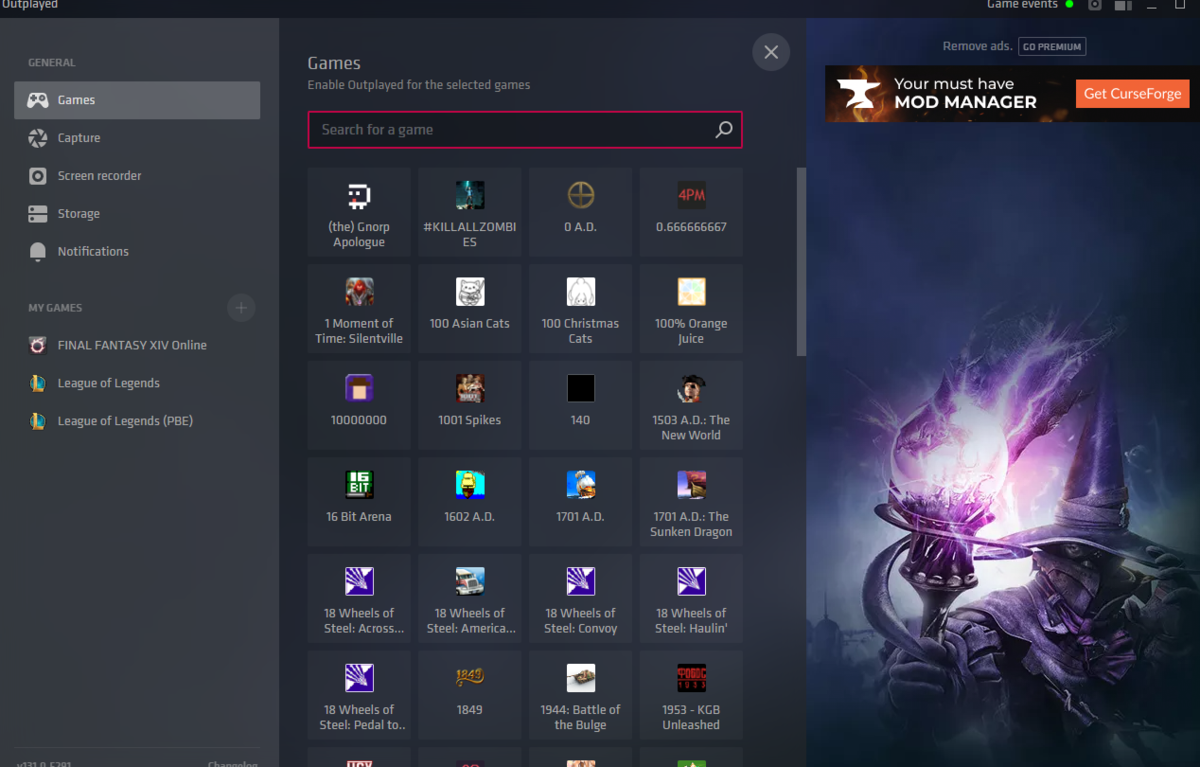Select the 0.666666667 game tile
The image size is (1200, 767).
691,211
